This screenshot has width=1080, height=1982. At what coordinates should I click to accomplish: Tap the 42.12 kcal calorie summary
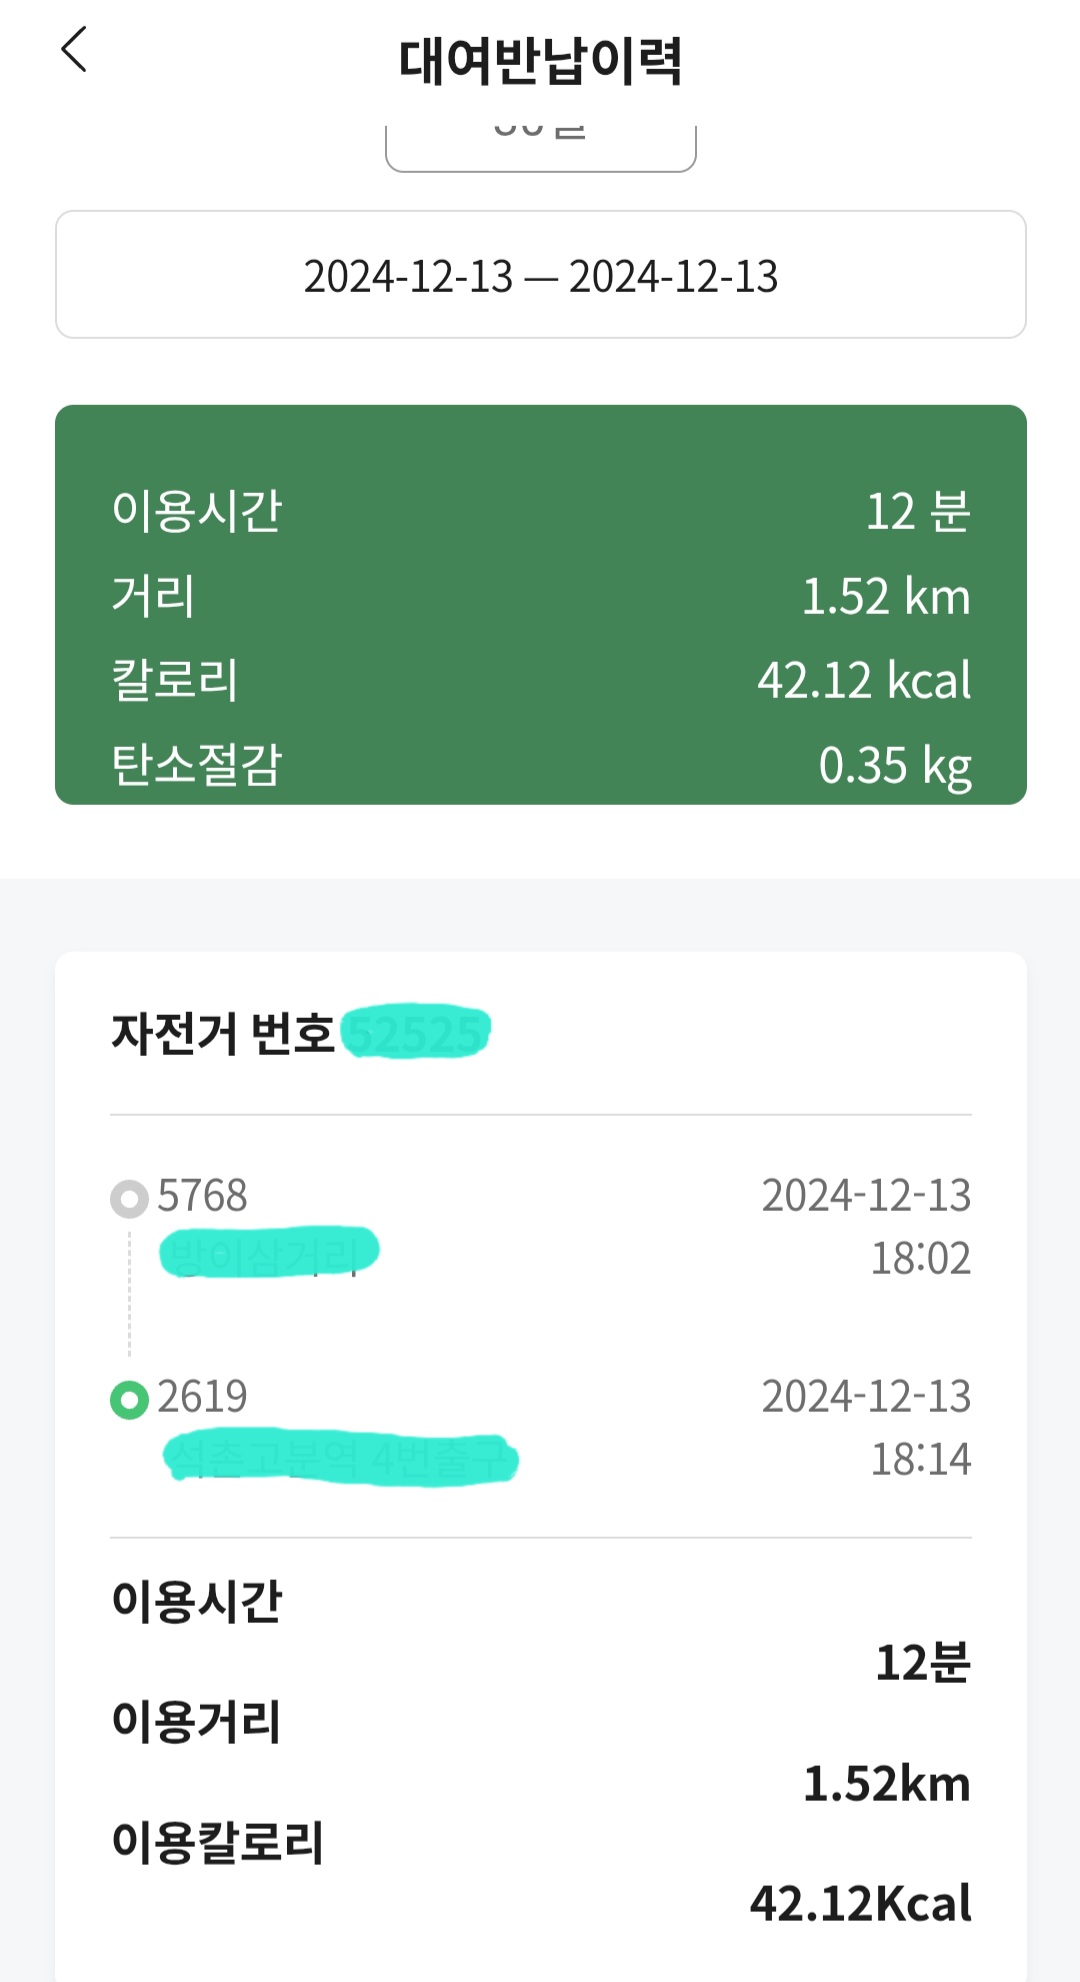[863, 681]
